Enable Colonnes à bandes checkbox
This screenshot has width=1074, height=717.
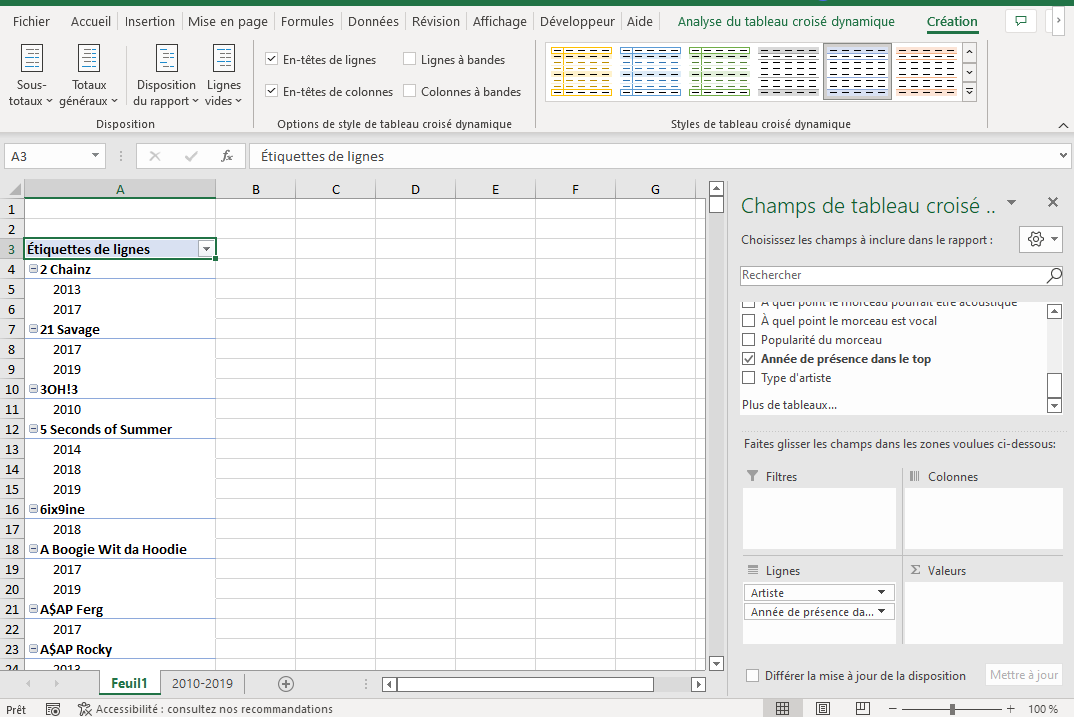(x=410, y=90)
